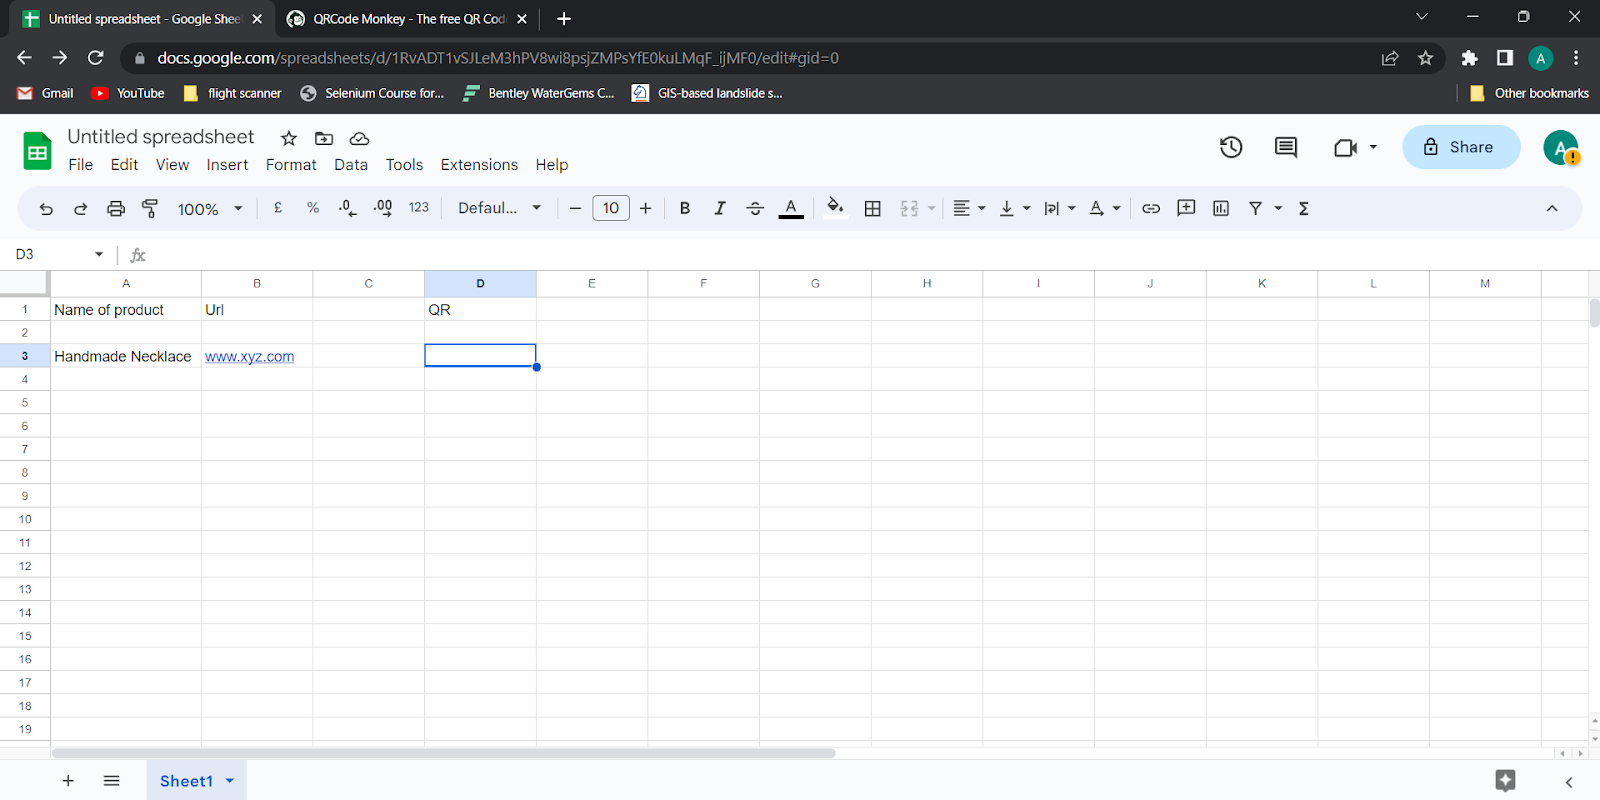
Task: Print the spreadsheet using printer icon
Action: pyautogui.click(x=116, y=209)
